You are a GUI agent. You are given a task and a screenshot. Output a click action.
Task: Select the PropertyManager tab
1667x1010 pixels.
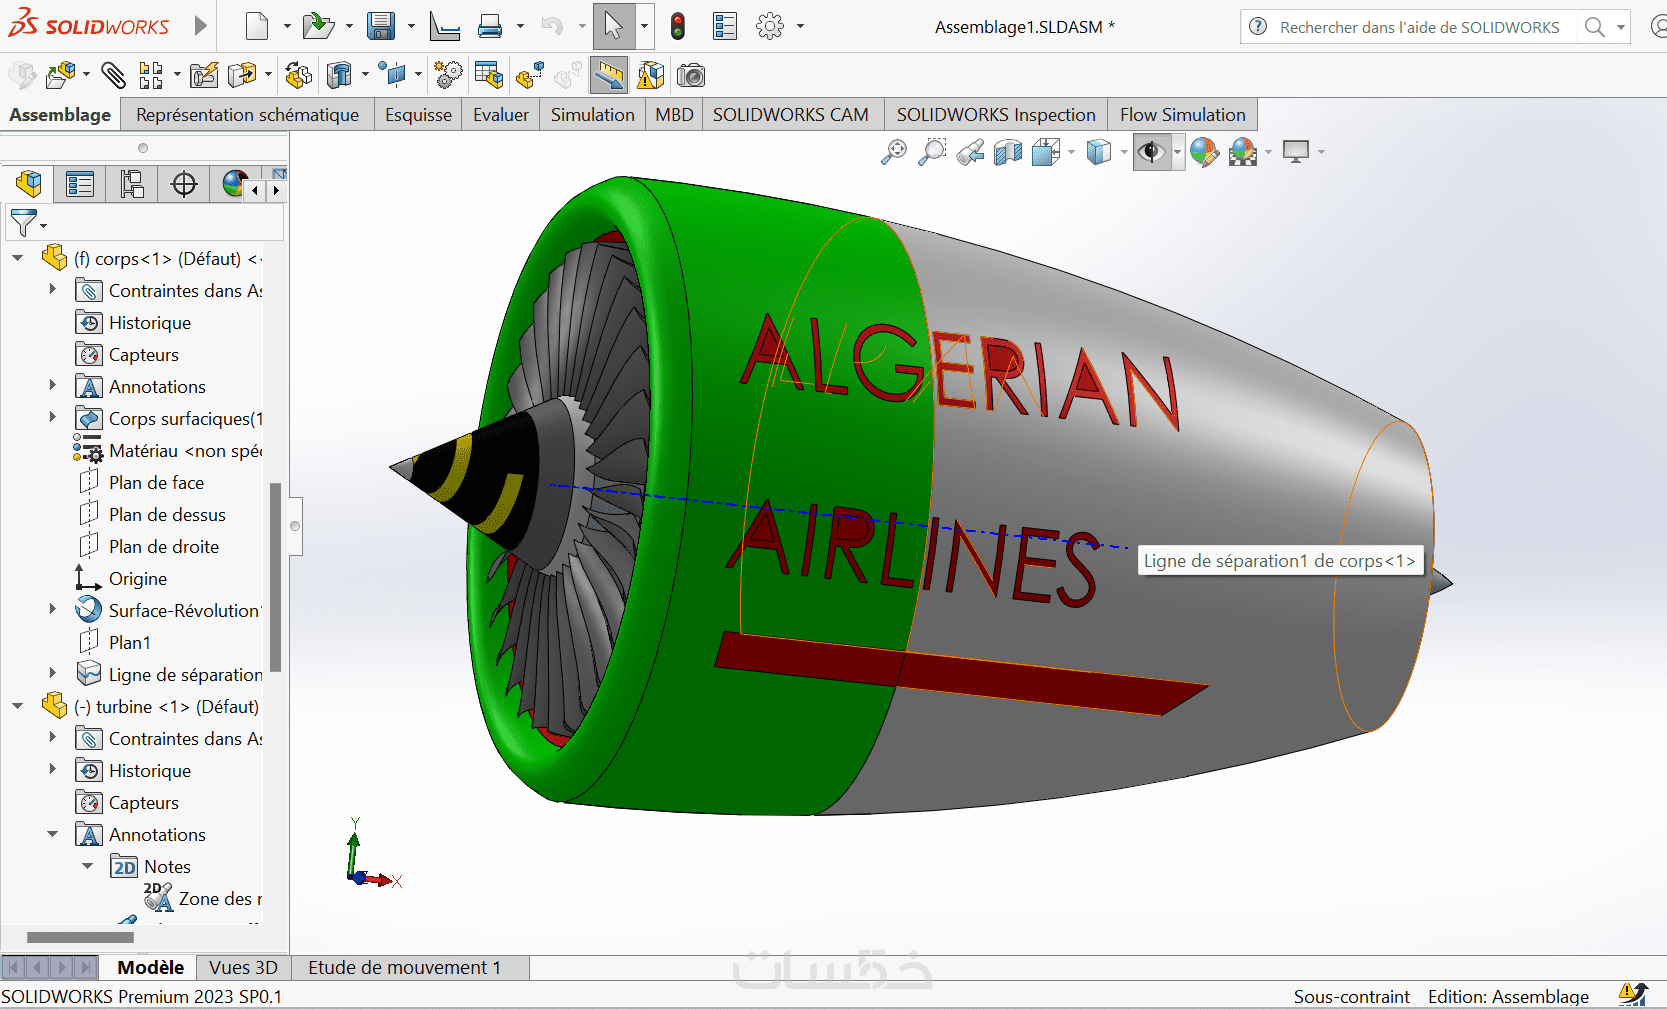[79, 184]
